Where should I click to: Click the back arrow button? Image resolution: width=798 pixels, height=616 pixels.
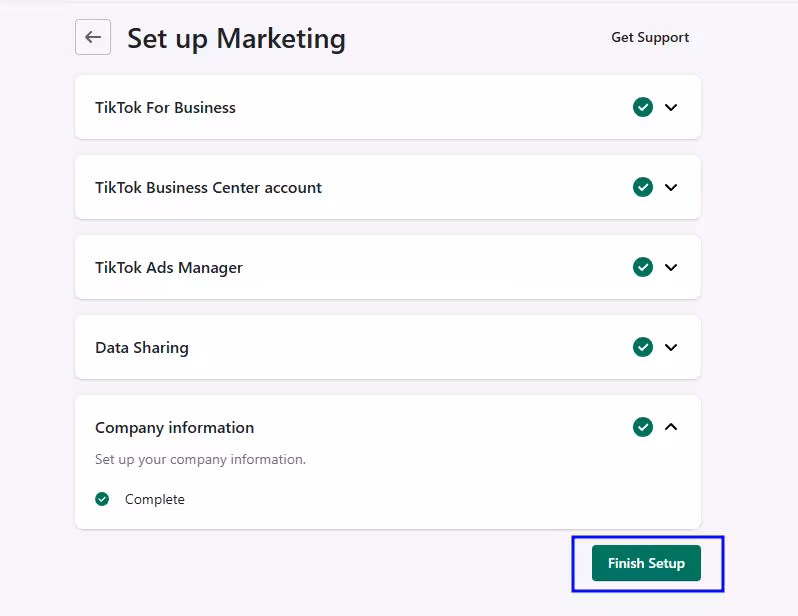[x=93, y=37]
